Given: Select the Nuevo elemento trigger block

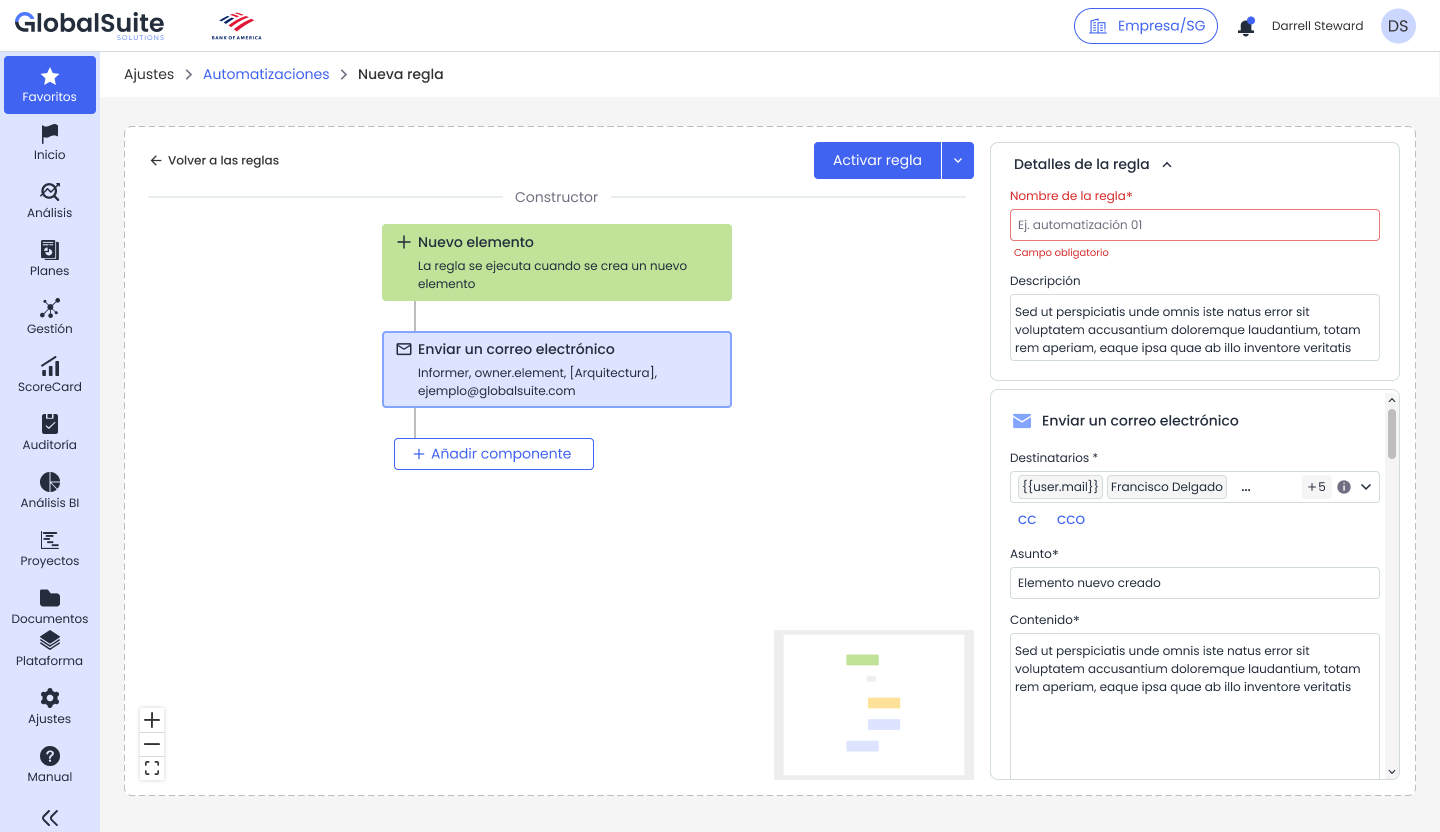Looking at the screenshot, I should pyautogui.click(x=557, y=262).
